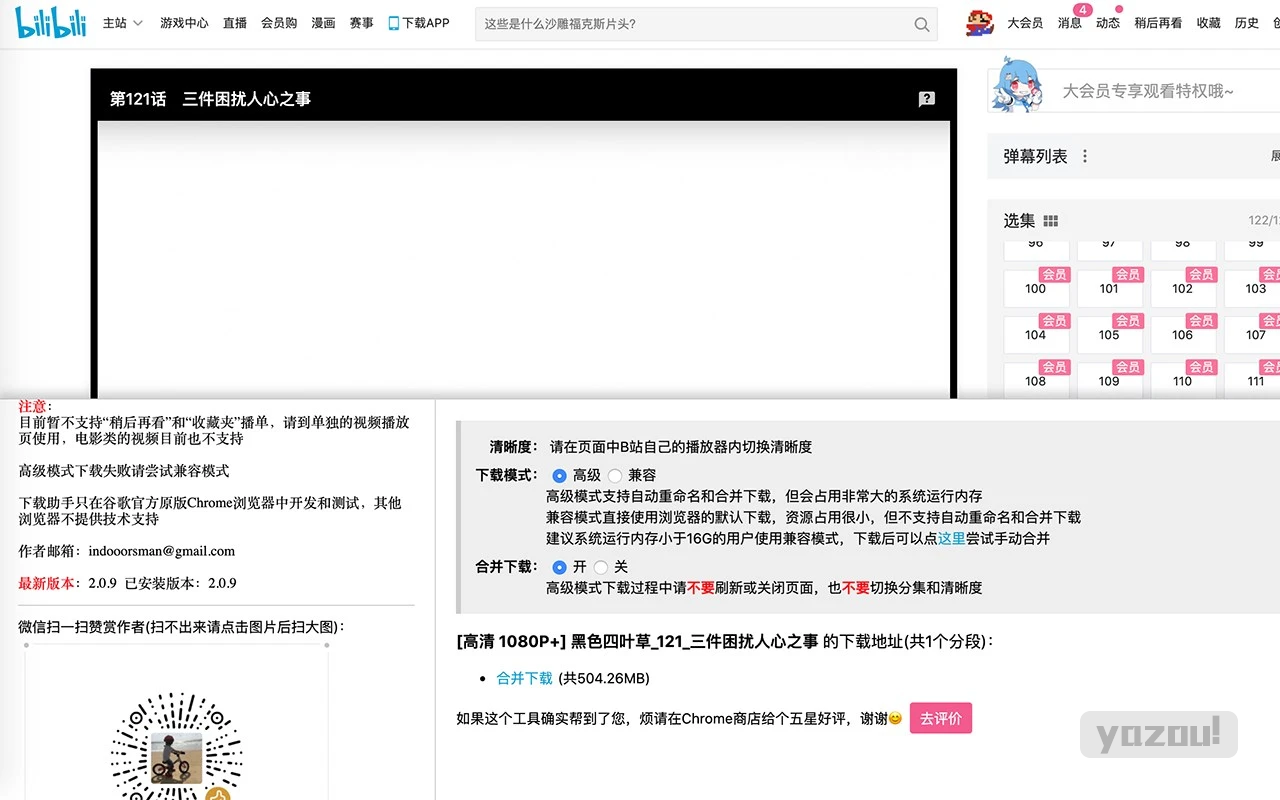Click the 这里 manual merge link
The image size is (1280, 800).
(951, 538)
